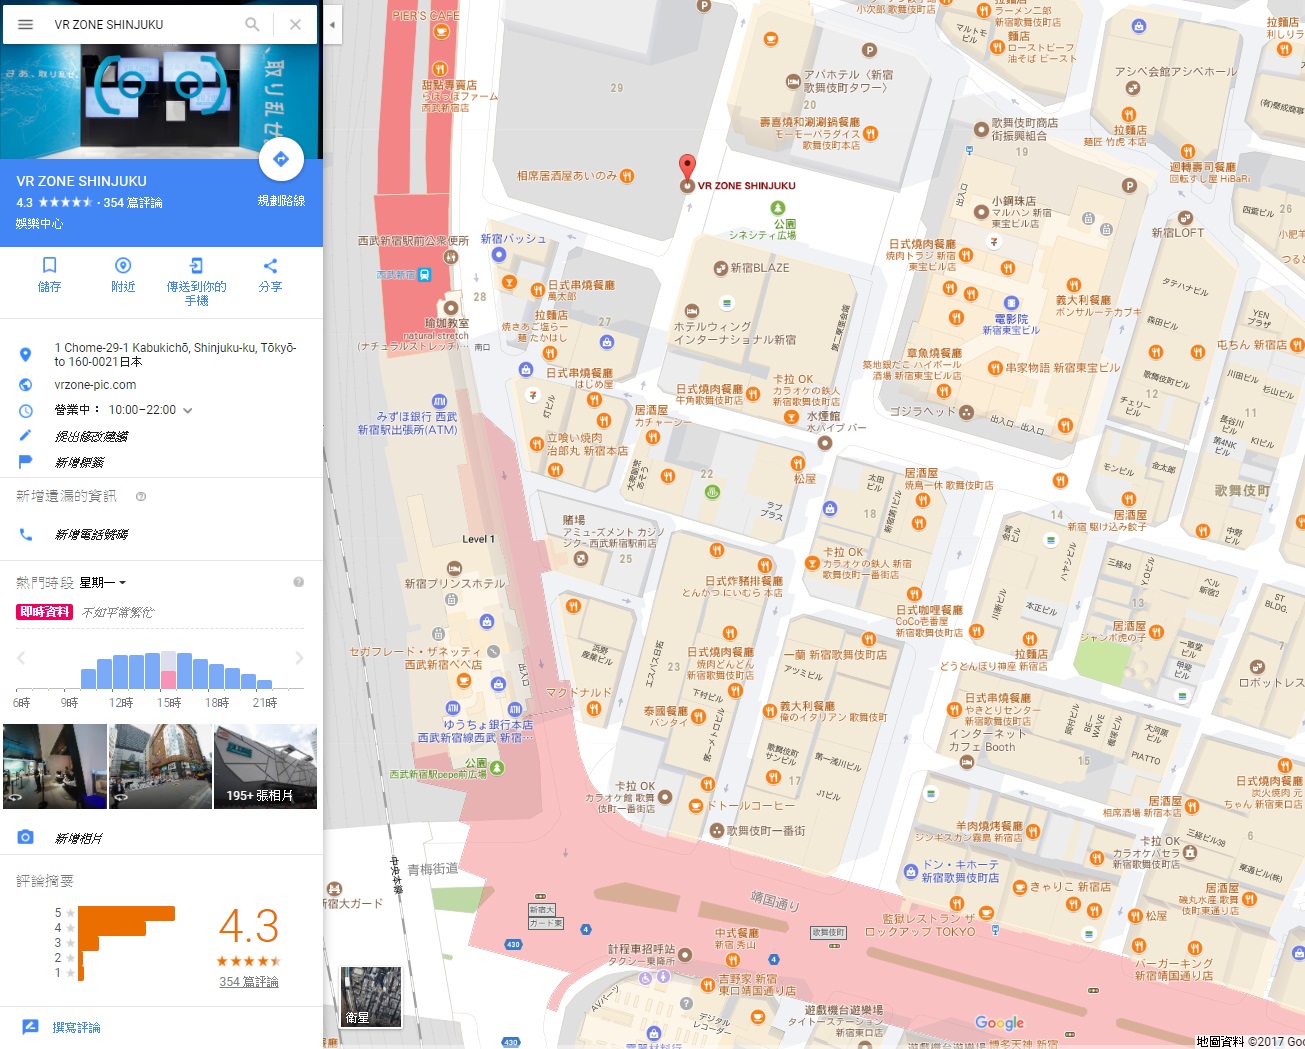The width and height of the screenshot is (1305, 1049).
Task: Clear the search with the X icon
Action: pyautogui.click(x=295, y=24)
